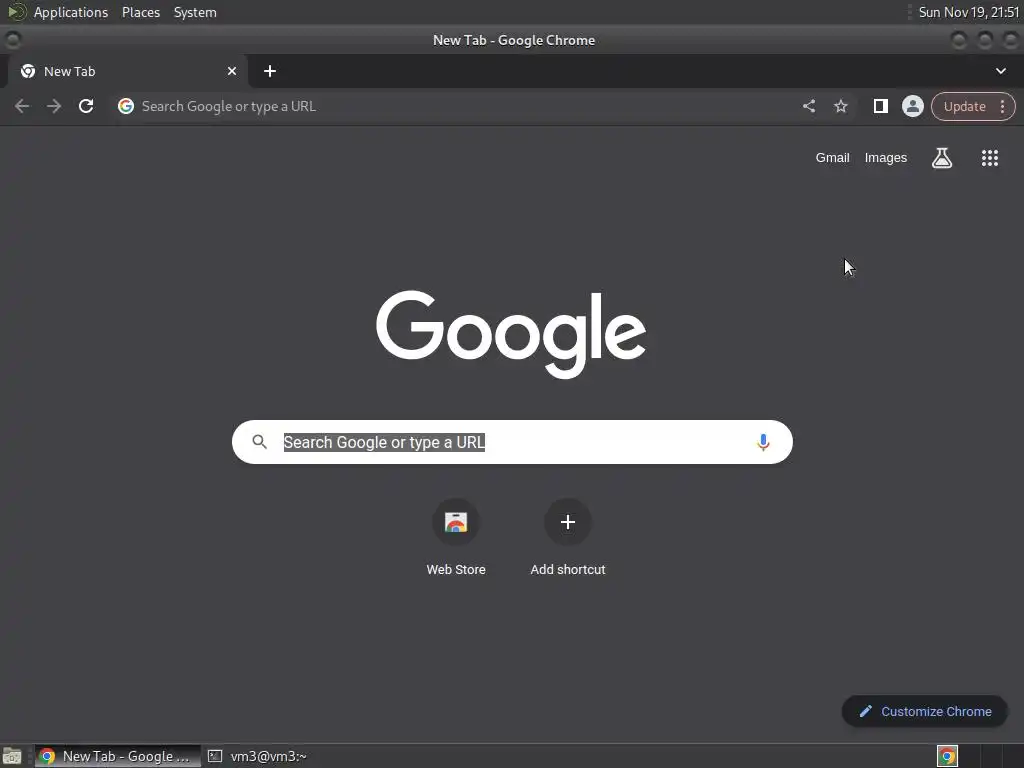This screenshot has height=768, width=1024.
Task: Click the date and time clock
Action: click(x=969, y=12)
